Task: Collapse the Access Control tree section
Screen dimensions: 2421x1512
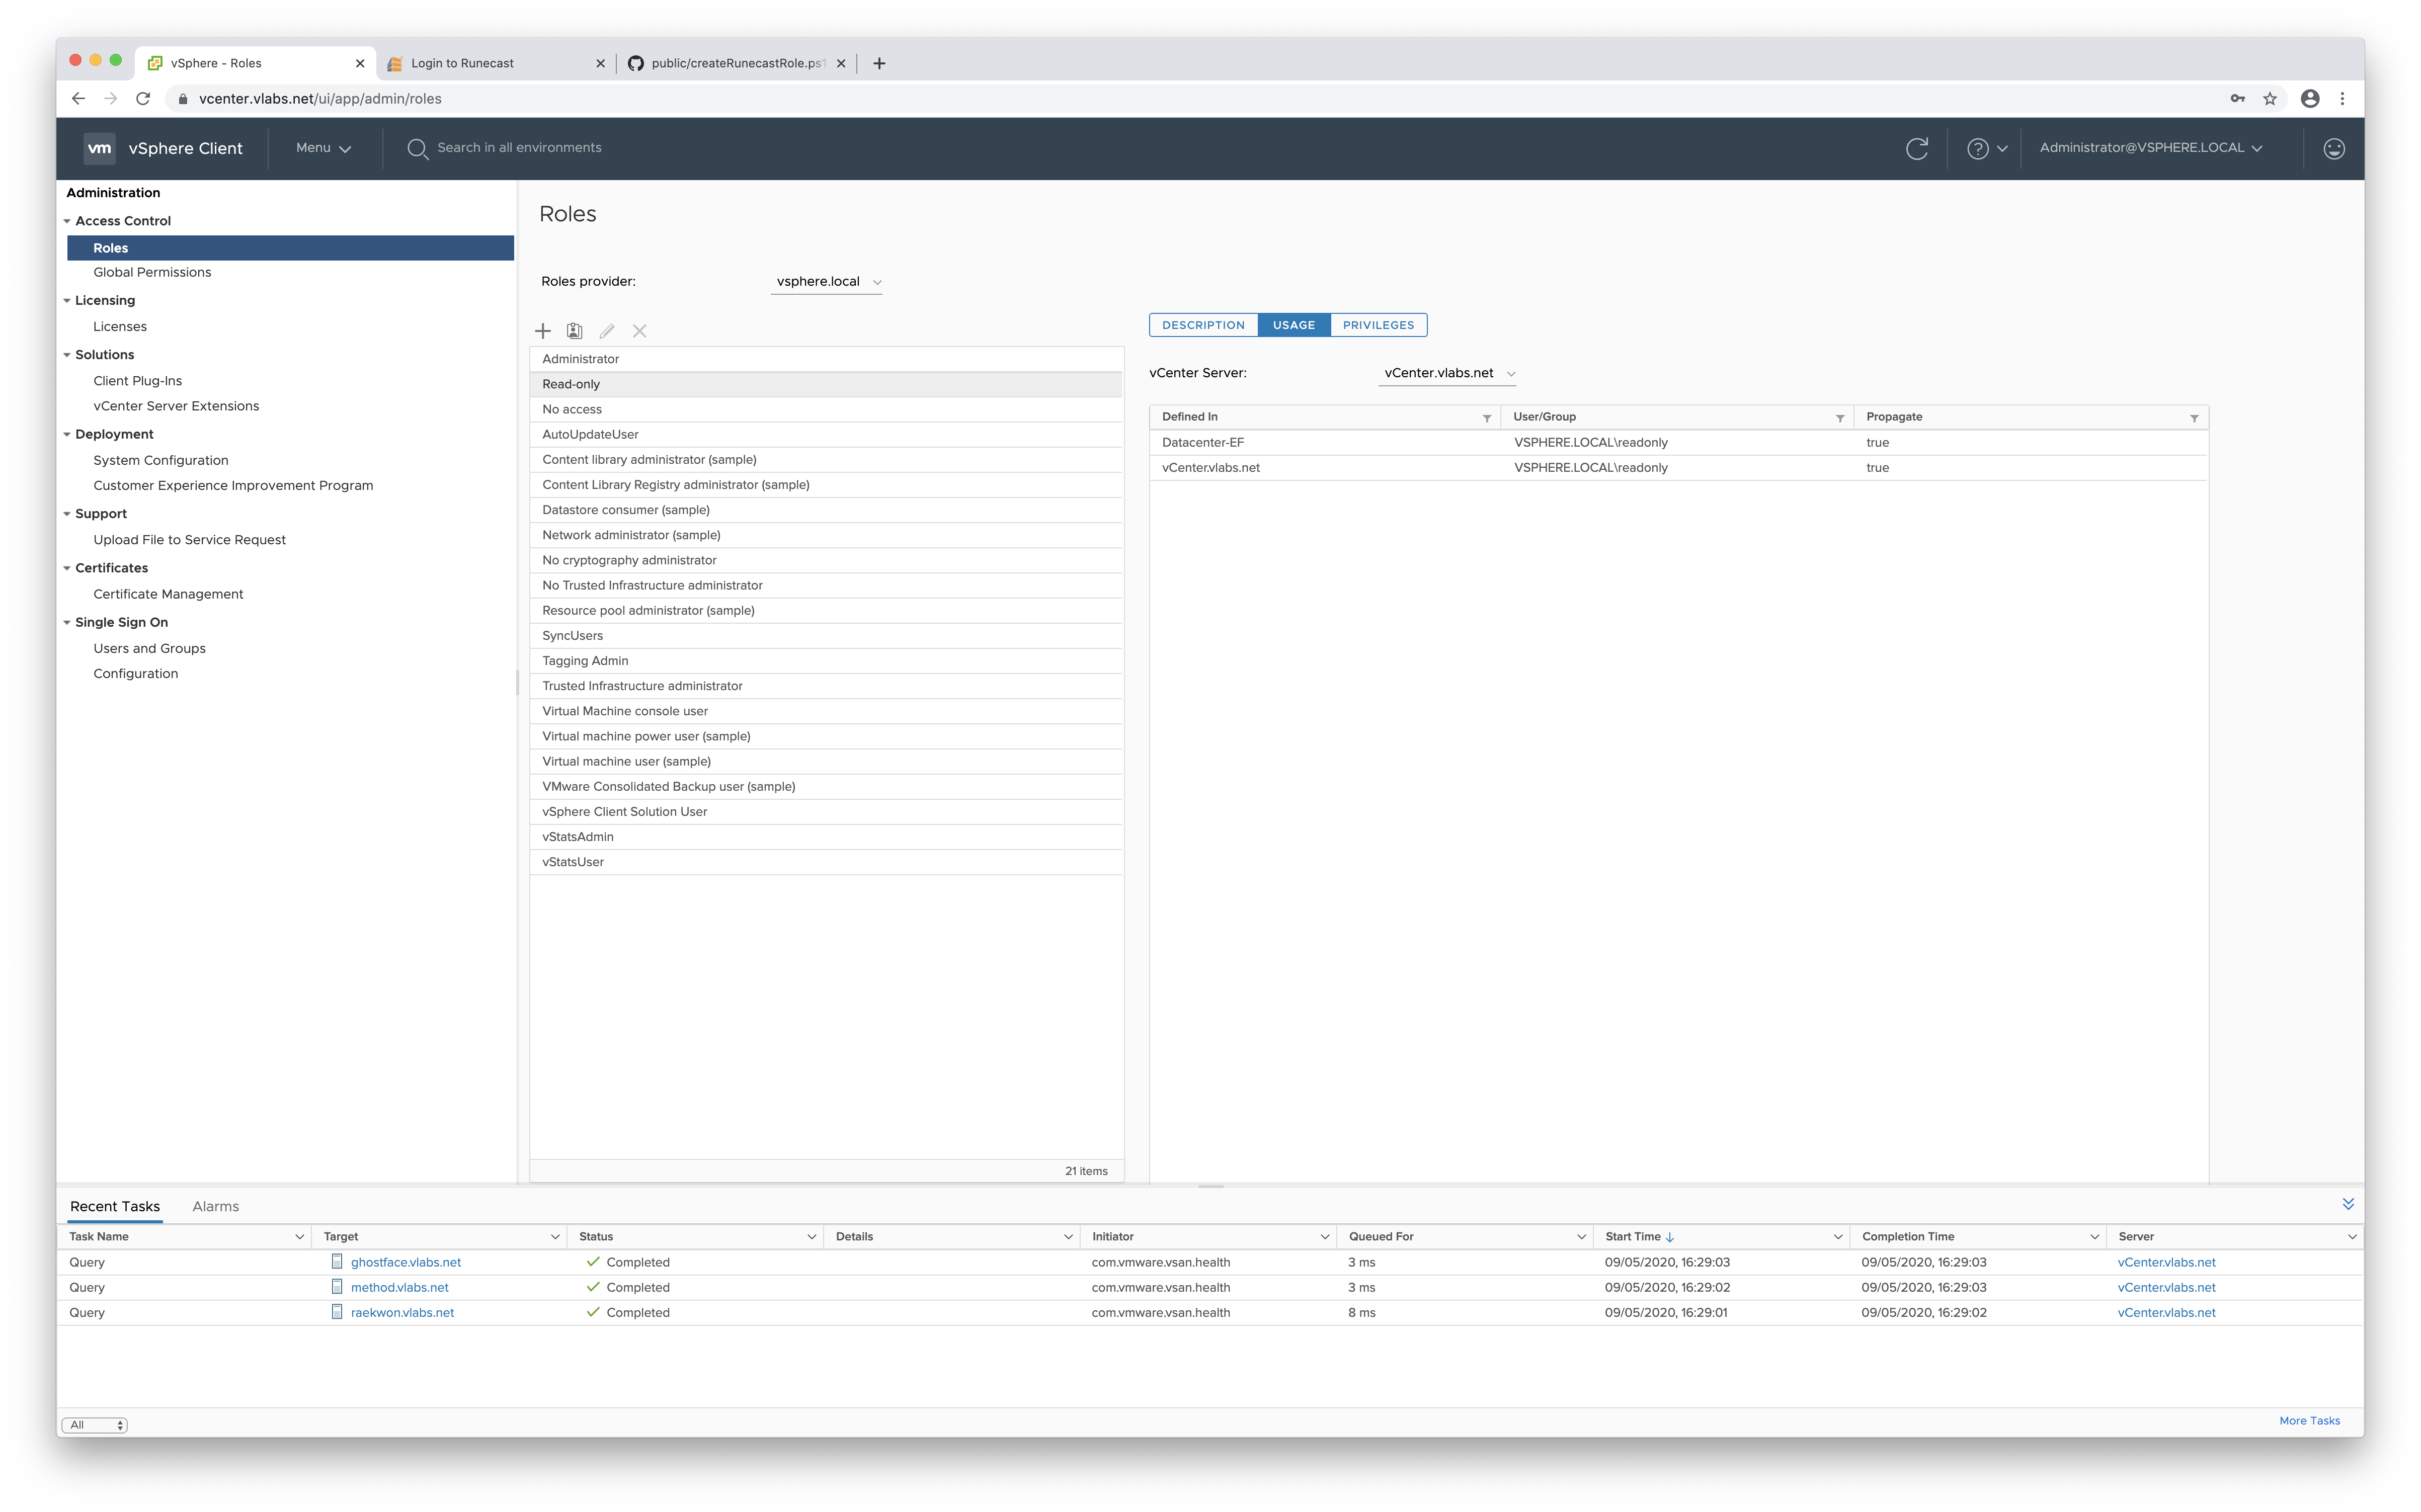Action: 67,221
